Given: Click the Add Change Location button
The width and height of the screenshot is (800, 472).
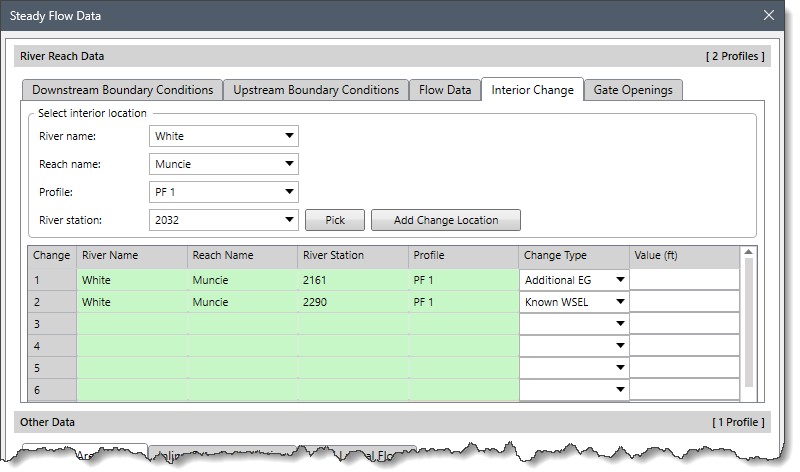Looking at the screenshot, I should (x=446, y=220).
